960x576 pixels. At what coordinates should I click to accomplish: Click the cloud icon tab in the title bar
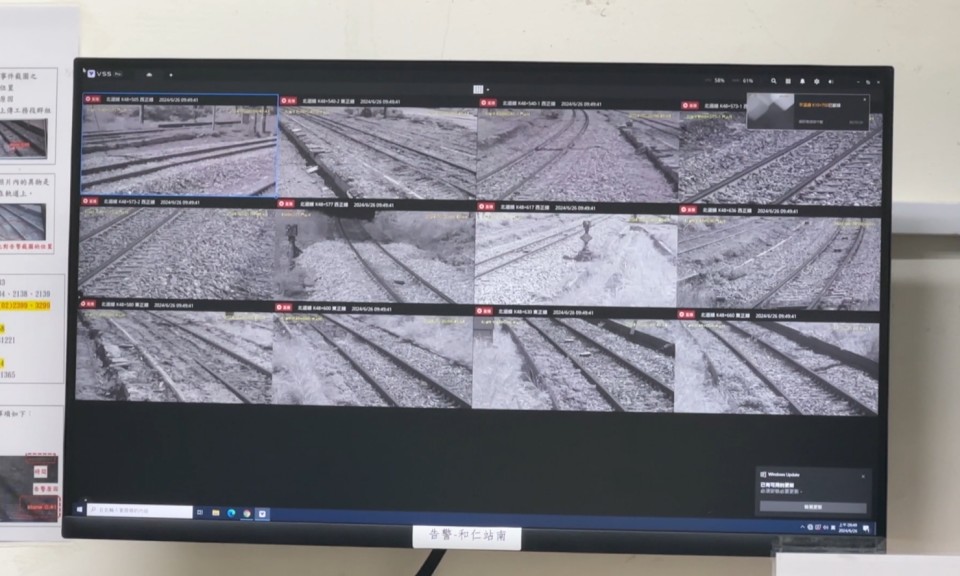click(148, 74)
